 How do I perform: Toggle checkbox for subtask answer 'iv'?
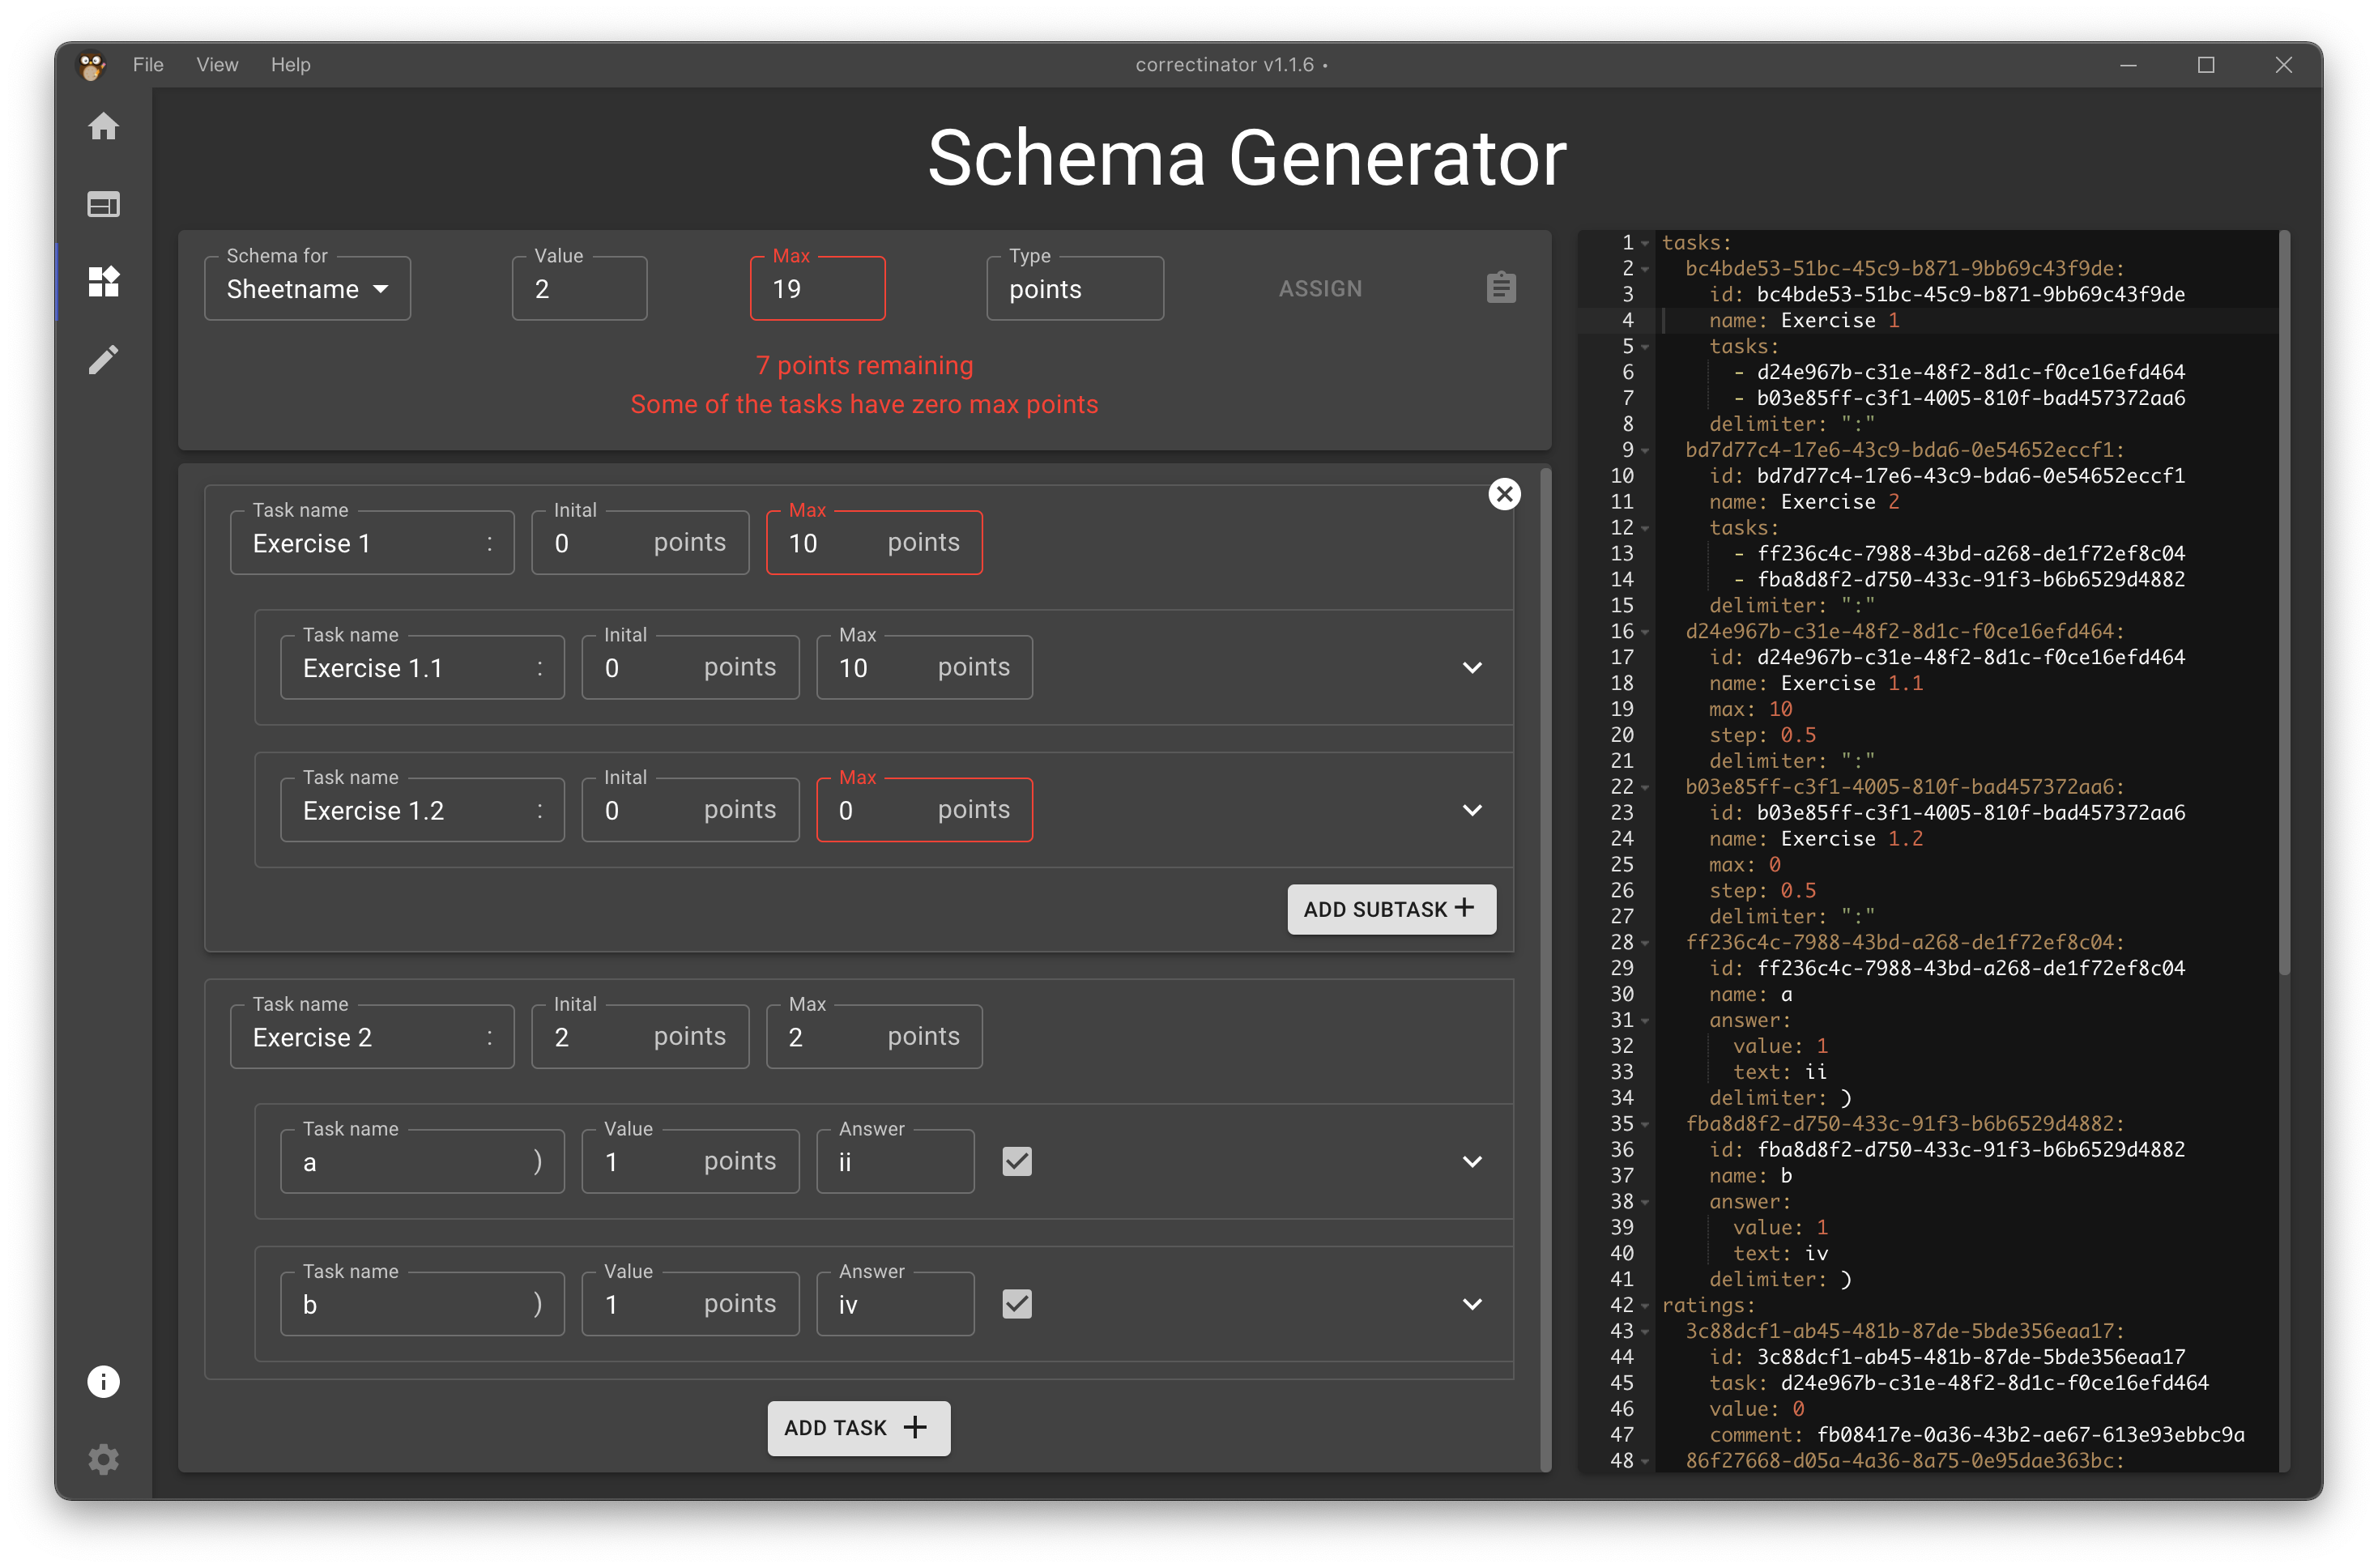(x=1016, y=1302)
